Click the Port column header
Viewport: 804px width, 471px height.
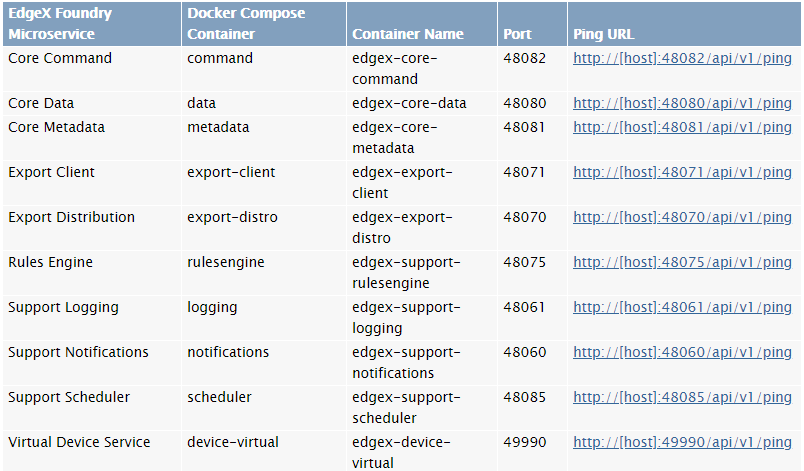click(x=532, y=24)
